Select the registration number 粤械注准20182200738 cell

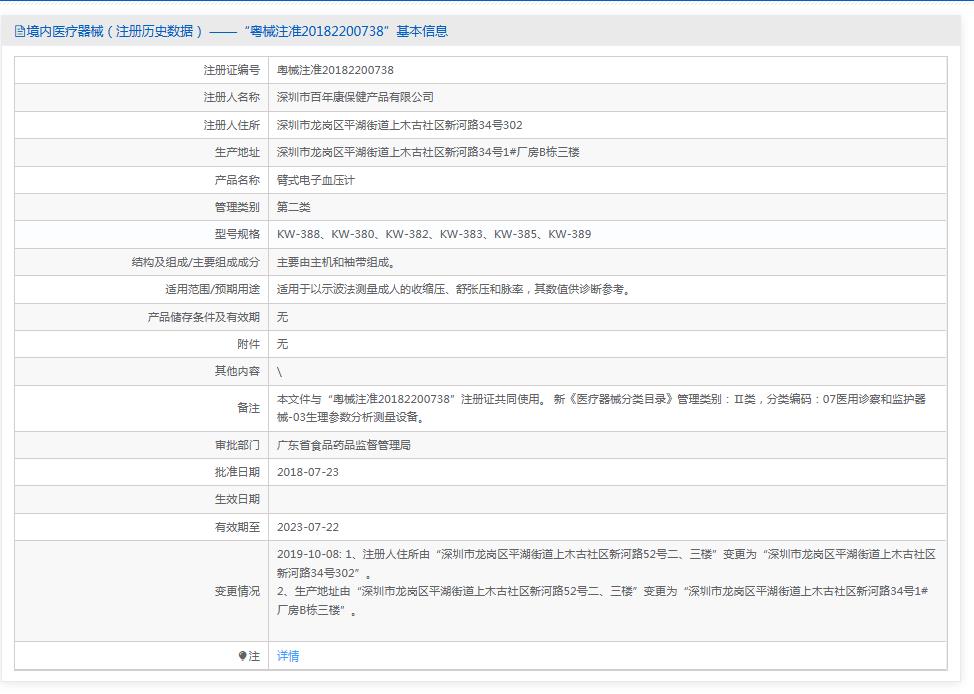(x=340, y=70)
